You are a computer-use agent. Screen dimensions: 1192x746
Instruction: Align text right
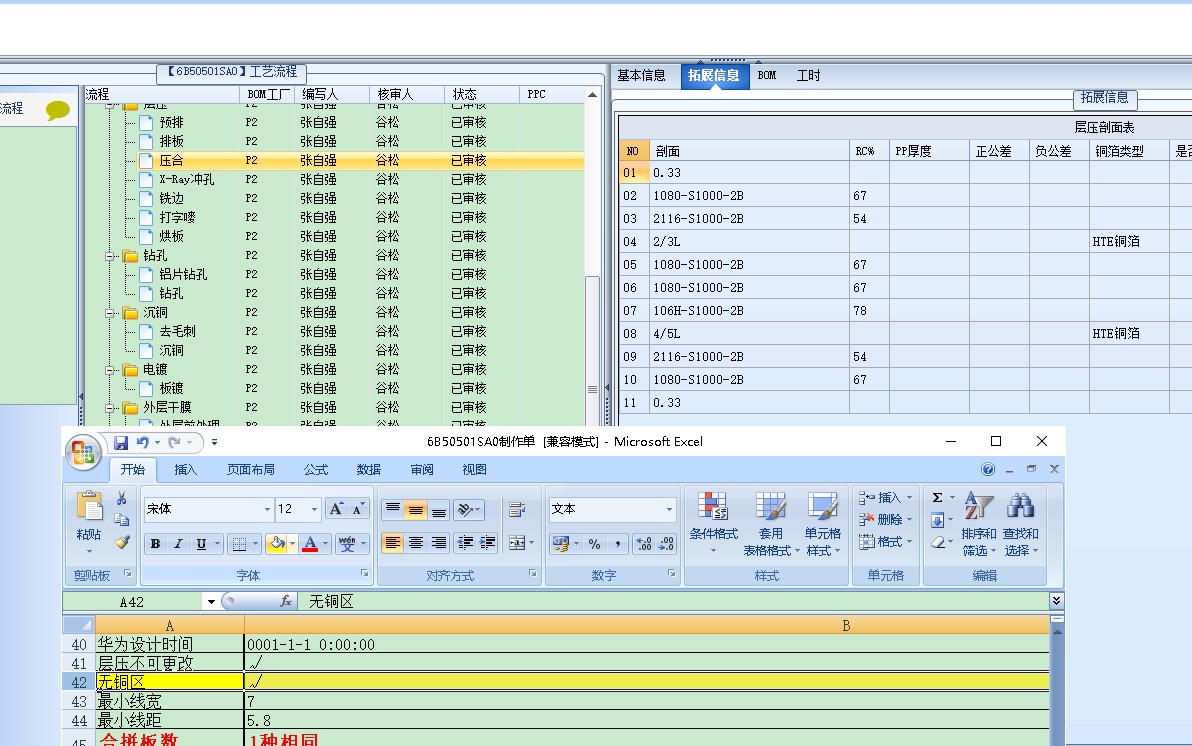coord(439,543)
